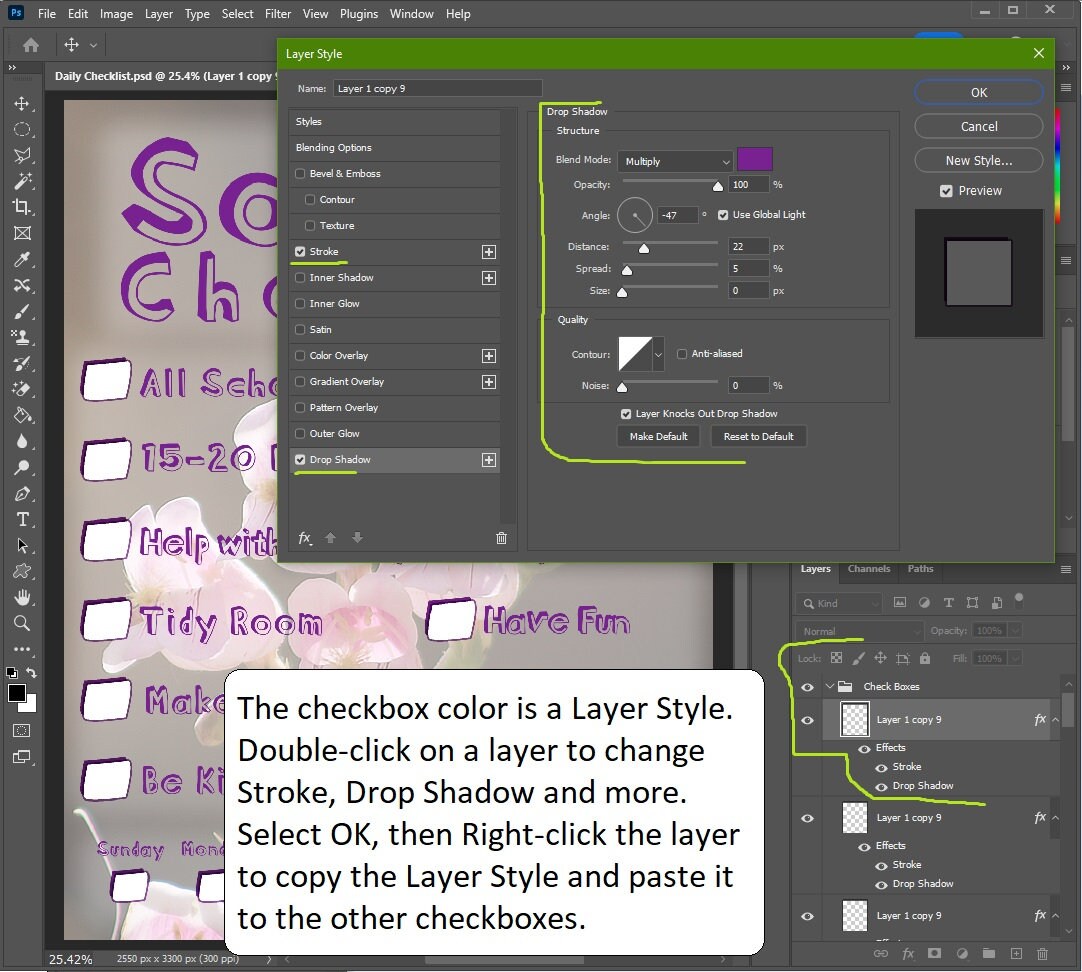Open the Blend Mode dropdown
This screenshot has width=1082, height=972.
click(x=675, y=160)
